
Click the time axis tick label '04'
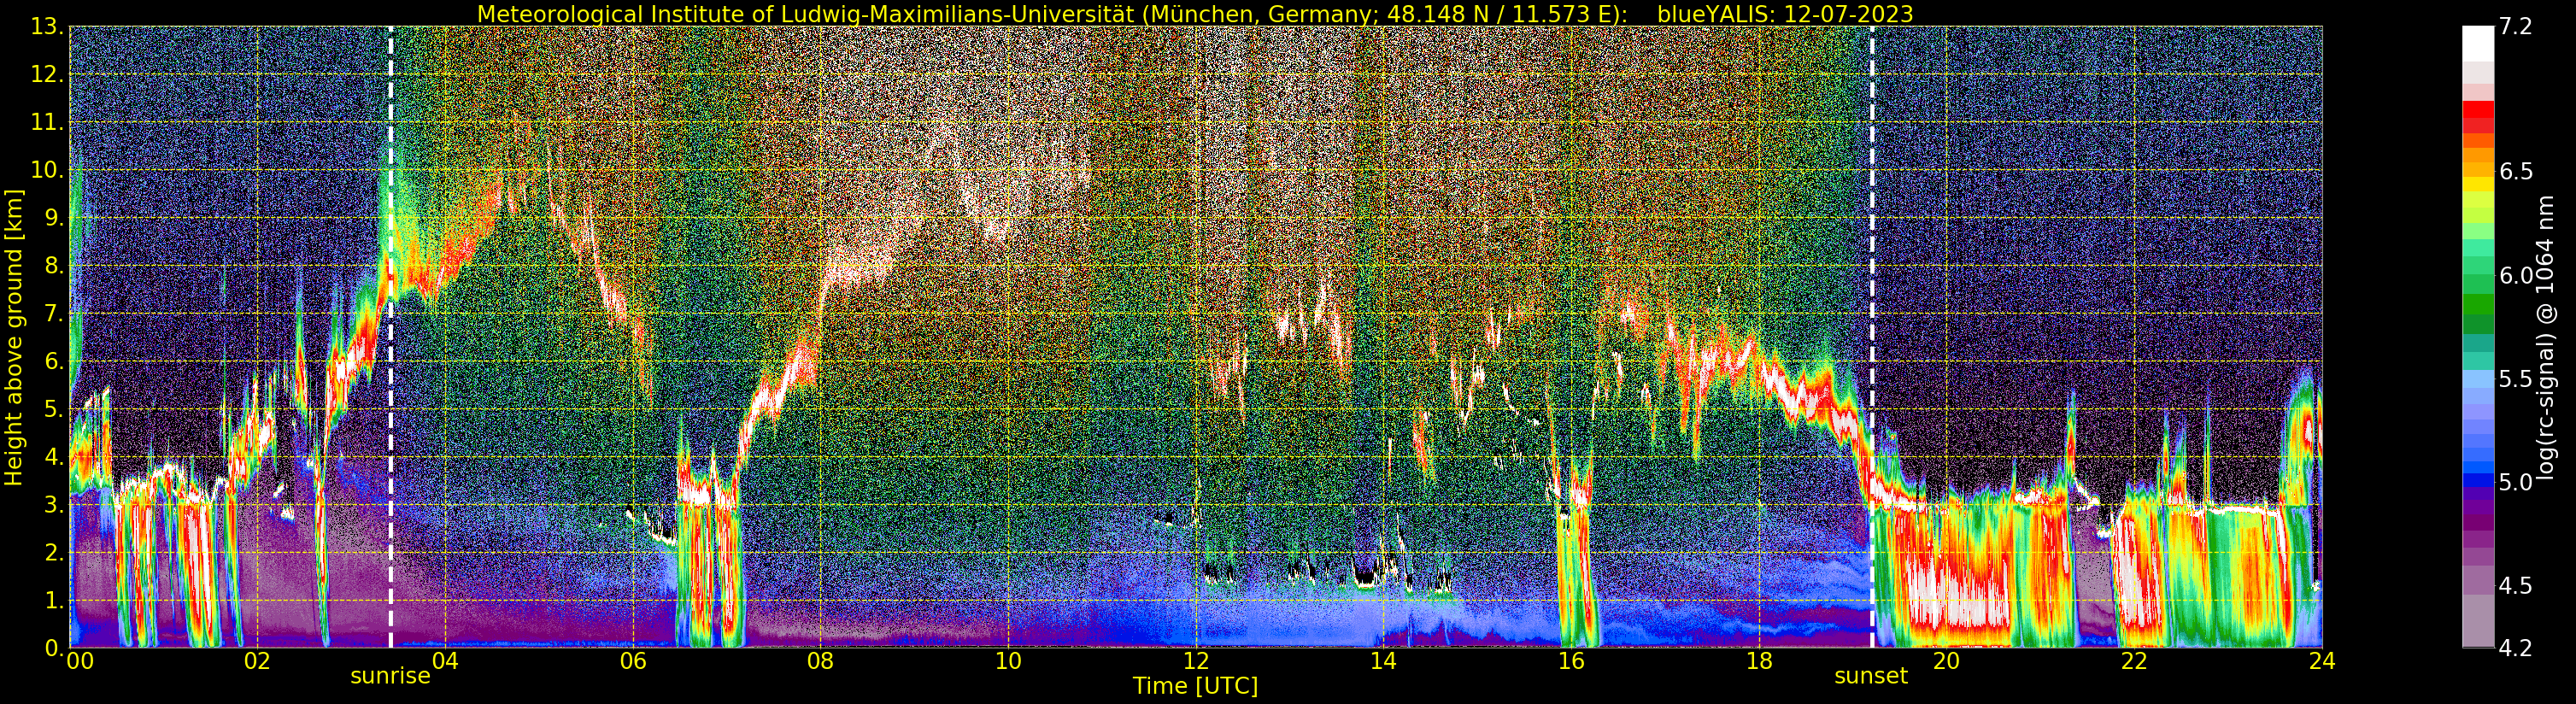(x=445, y=661)
